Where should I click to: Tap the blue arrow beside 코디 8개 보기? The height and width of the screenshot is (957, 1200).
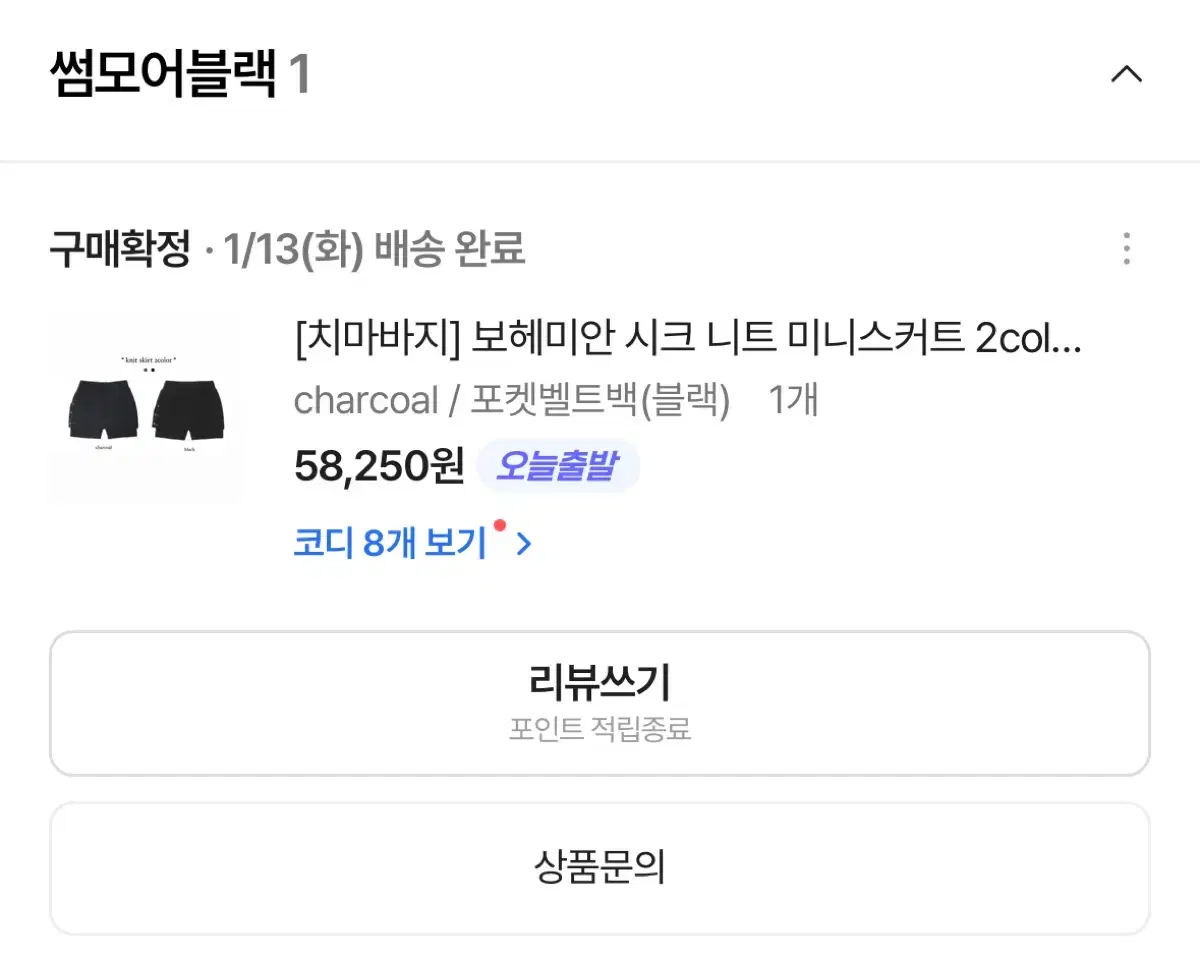[x=523, y=545]
